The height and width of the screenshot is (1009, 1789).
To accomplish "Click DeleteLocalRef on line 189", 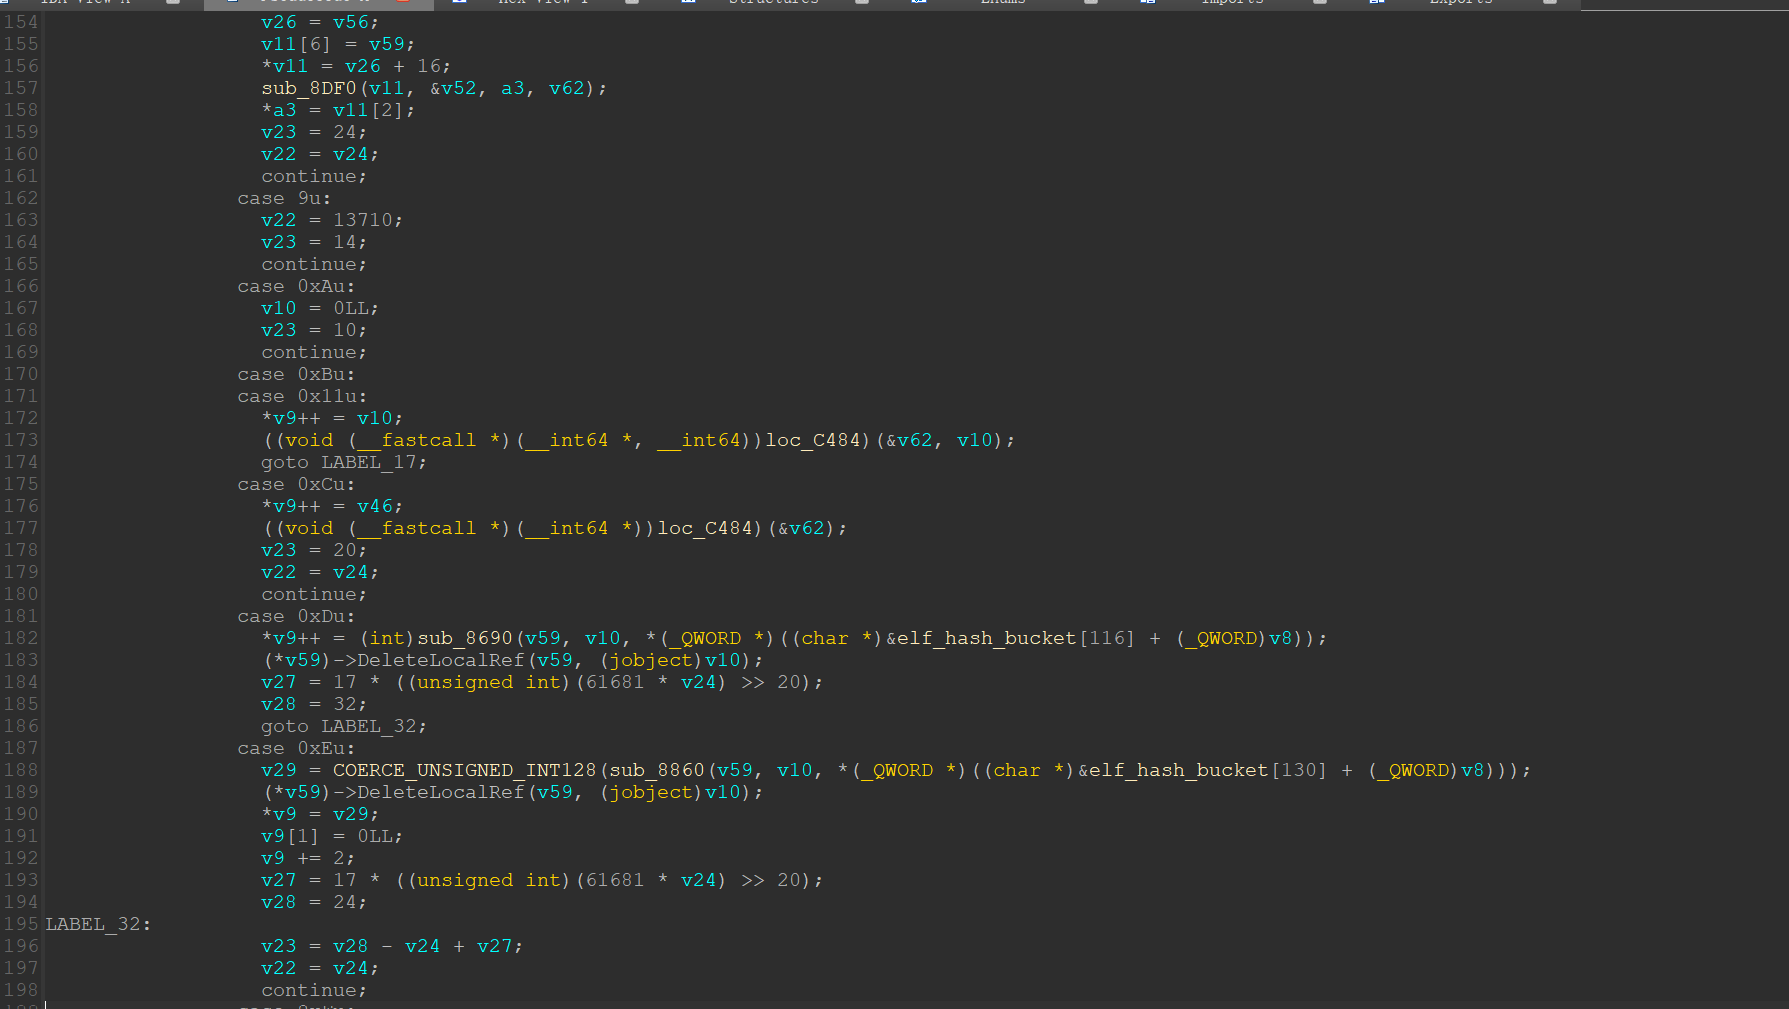I will 441,792.
